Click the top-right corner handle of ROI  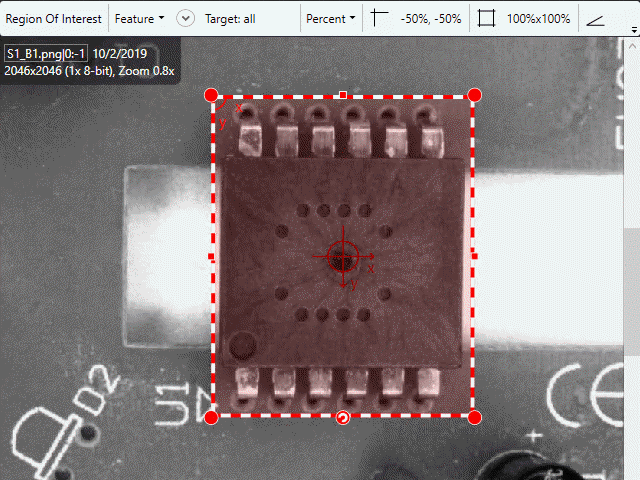point(475,95)
